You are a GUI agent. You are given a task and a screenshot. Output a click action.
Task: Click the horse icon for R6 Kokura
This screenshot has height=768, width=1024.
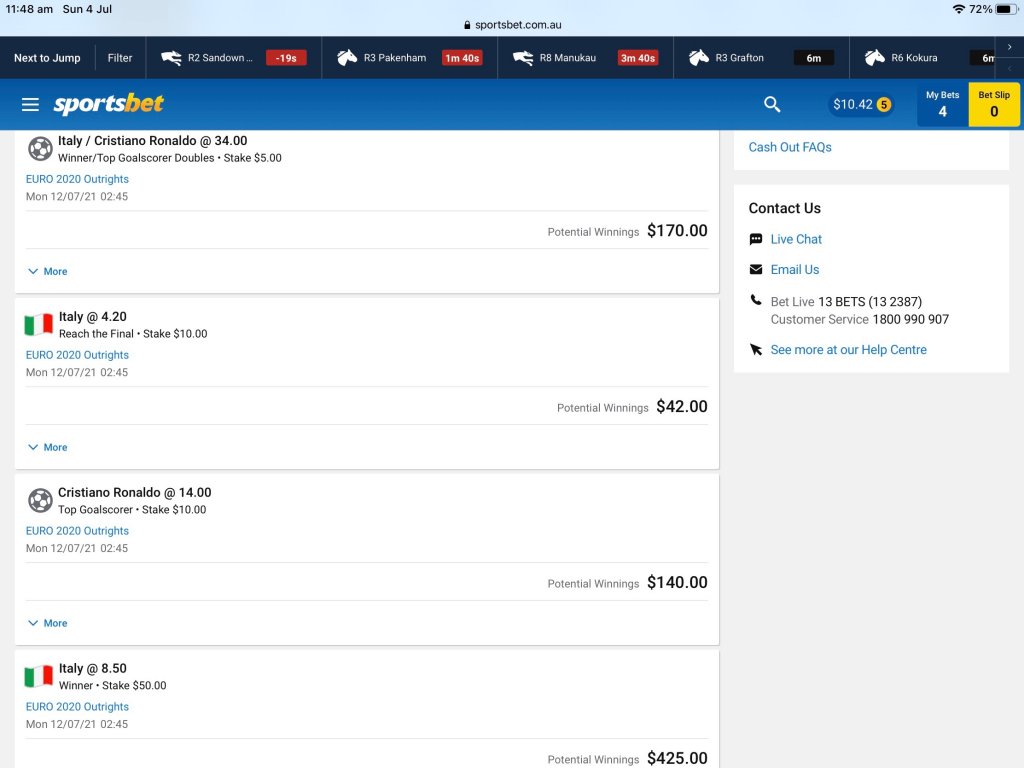(x=874, y=58)
